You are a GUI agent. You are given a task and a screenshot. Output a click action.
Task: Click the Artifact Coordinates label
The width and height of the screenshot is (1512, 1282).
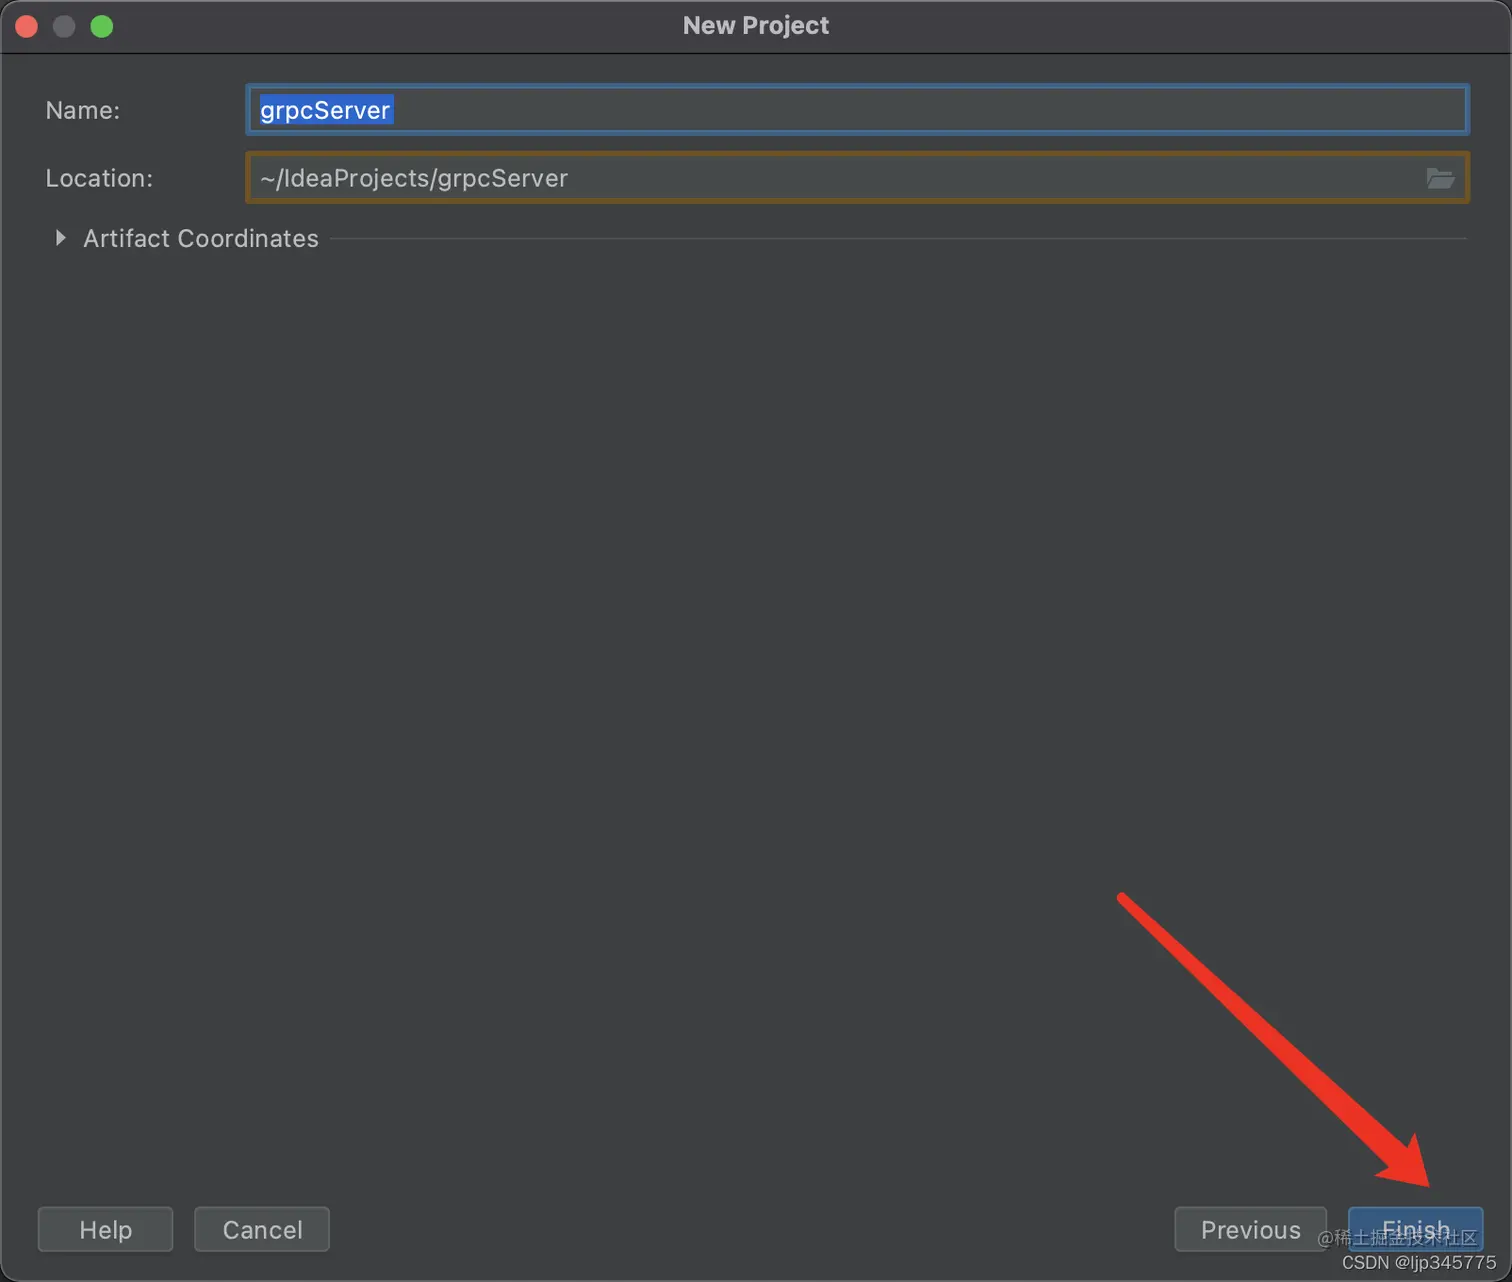pos(201,238)
